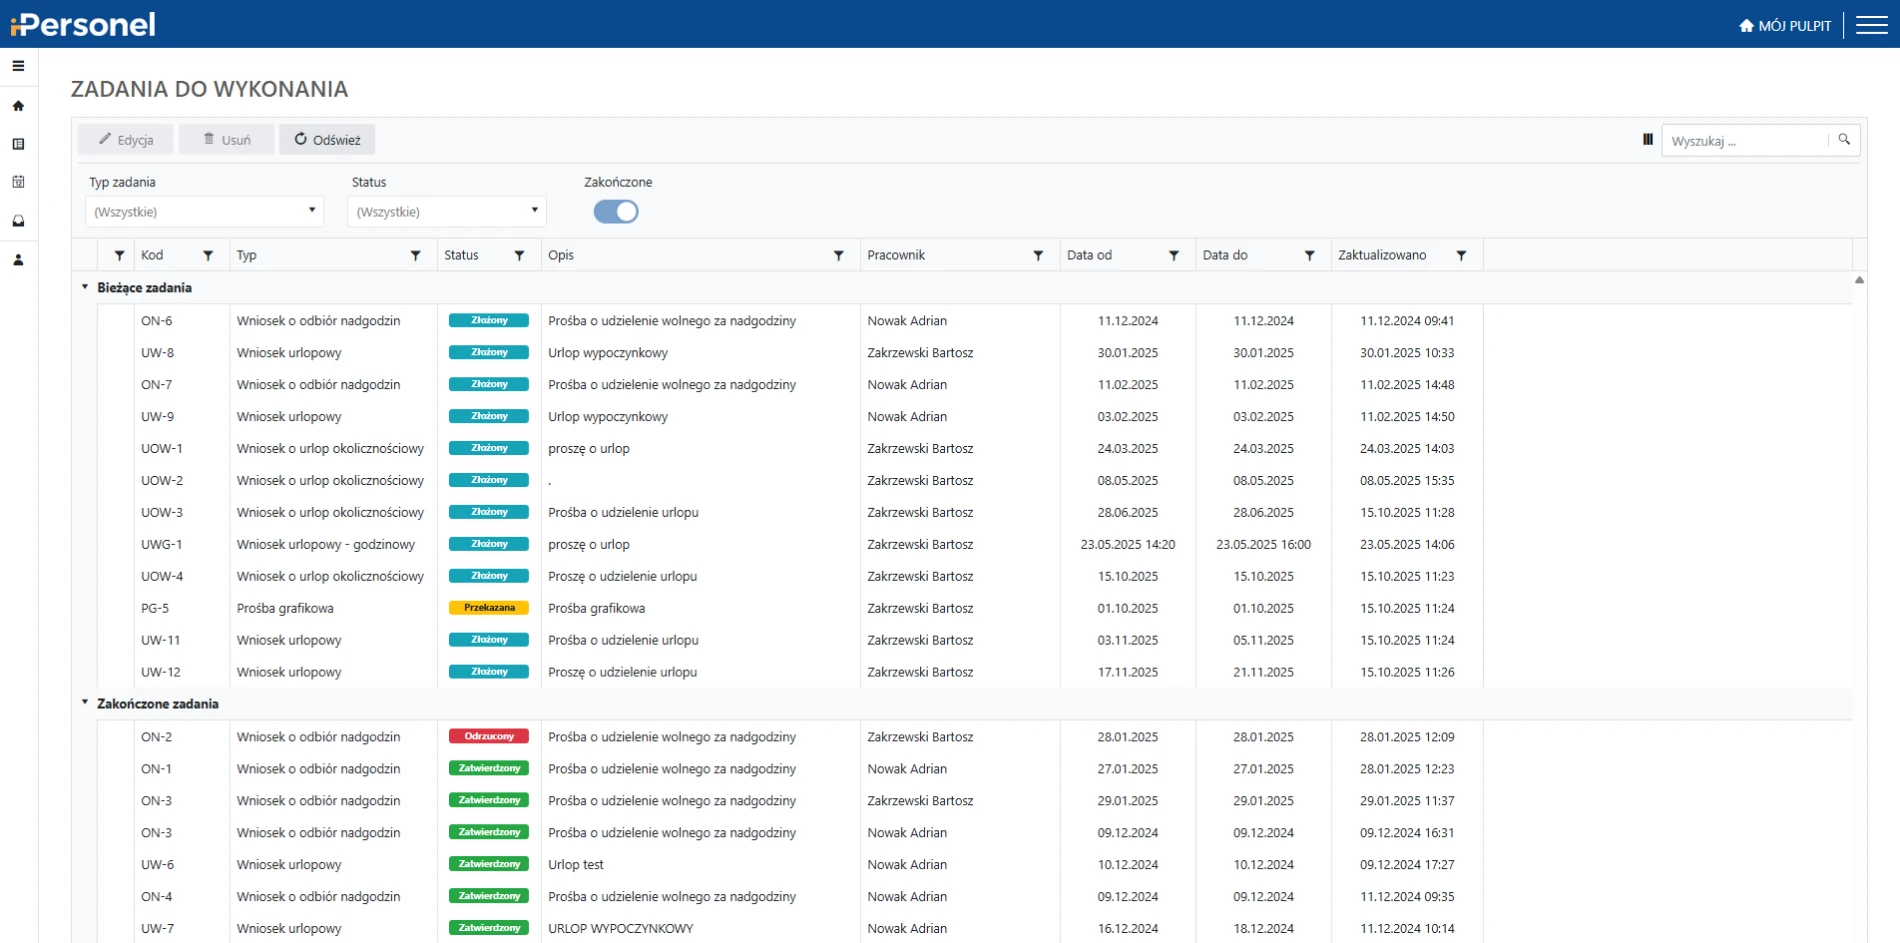This screenshot has height=943, width=1900.
Task: Filter the Zaktualizowano column via funnel icon
Action: tap(1461, 256)
